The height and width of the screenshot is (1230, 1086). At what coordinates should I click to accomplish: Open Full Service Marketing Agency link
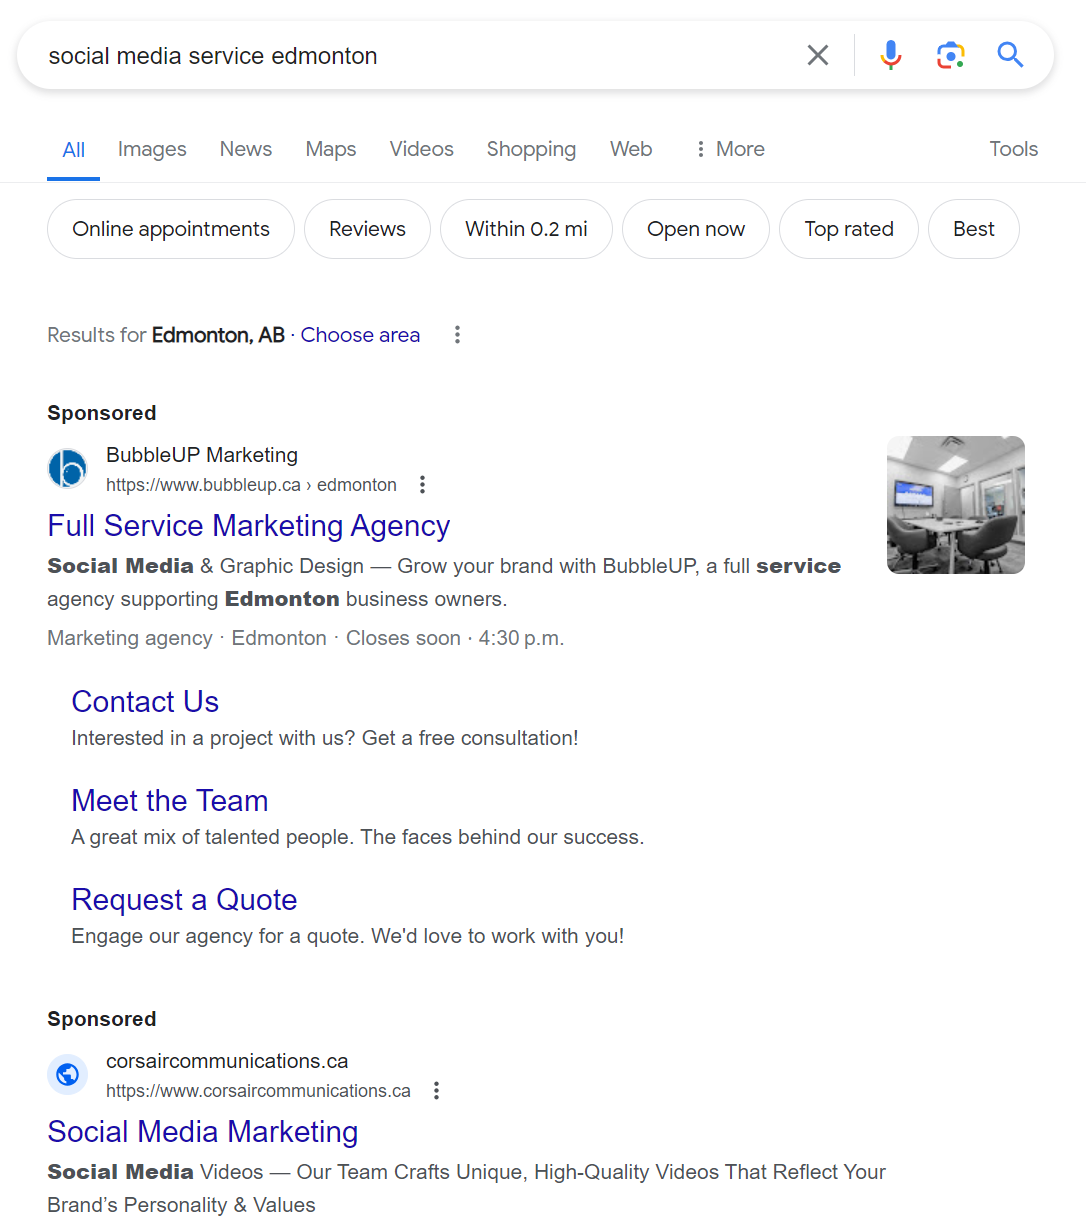coord(249,526)
